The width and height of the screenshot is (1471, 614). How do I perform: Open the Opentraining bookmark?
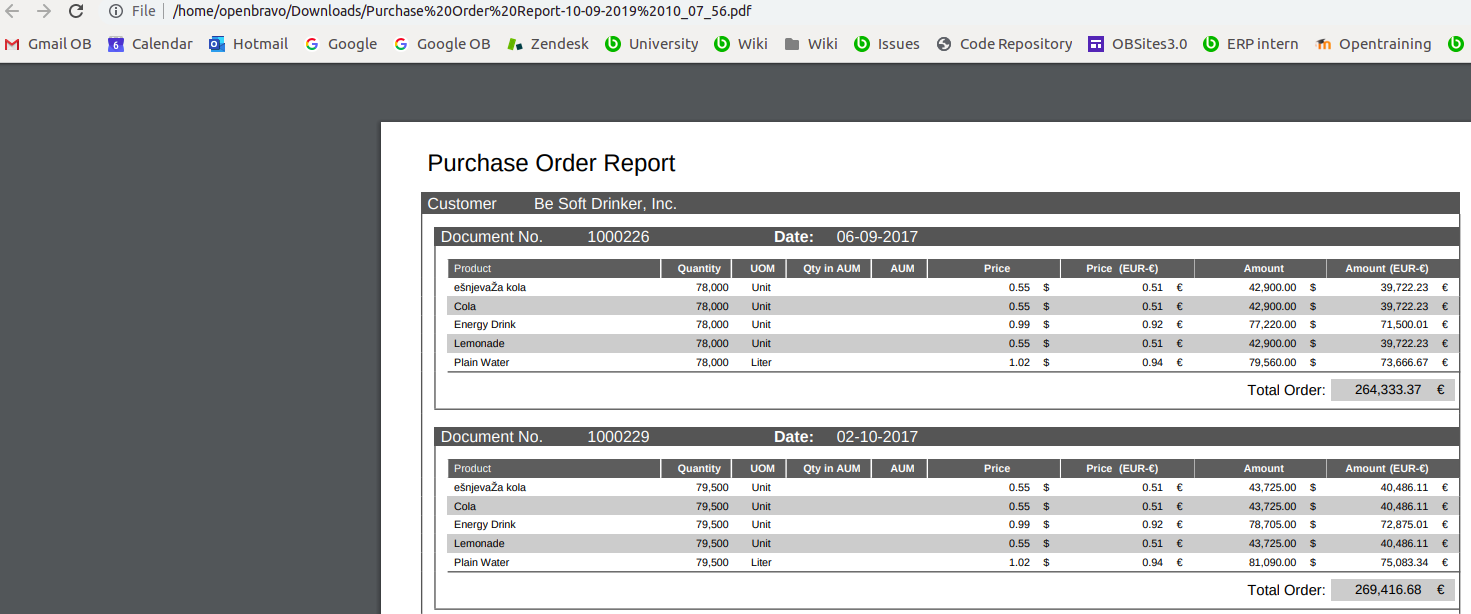[1374, 44]
